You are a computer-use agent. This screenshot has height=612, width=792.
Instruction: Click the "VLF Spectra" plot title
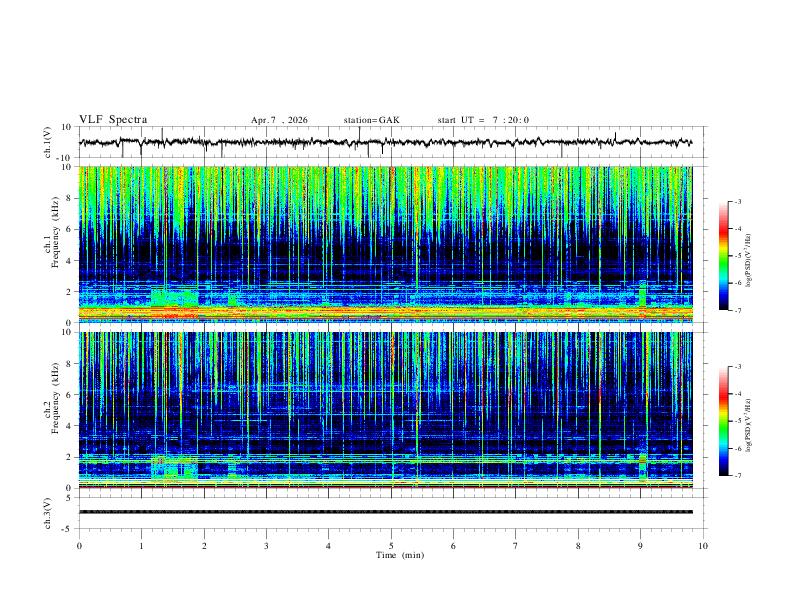tap(113, 120)
